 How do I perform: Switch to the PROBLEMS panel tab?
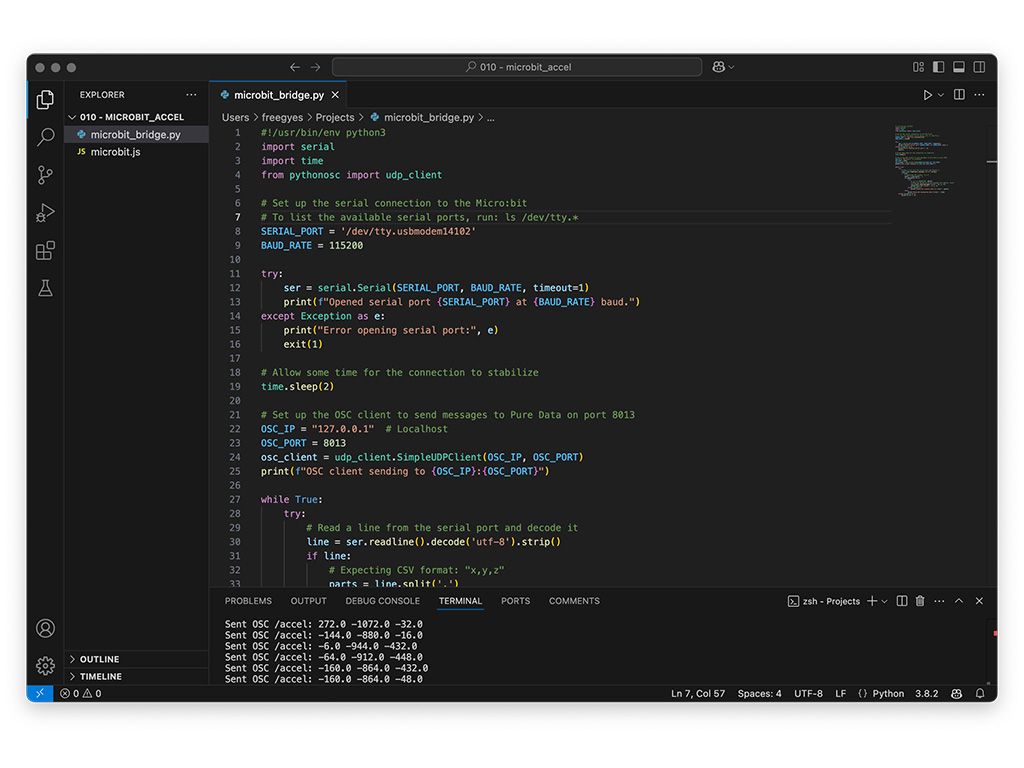pyautogui.click(x=248, y=601)
